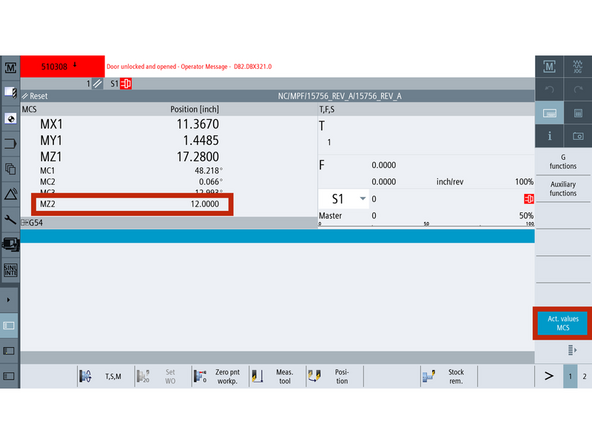Click the Stock removal icon
Screen dimensions: 592x444
[429, 376]
